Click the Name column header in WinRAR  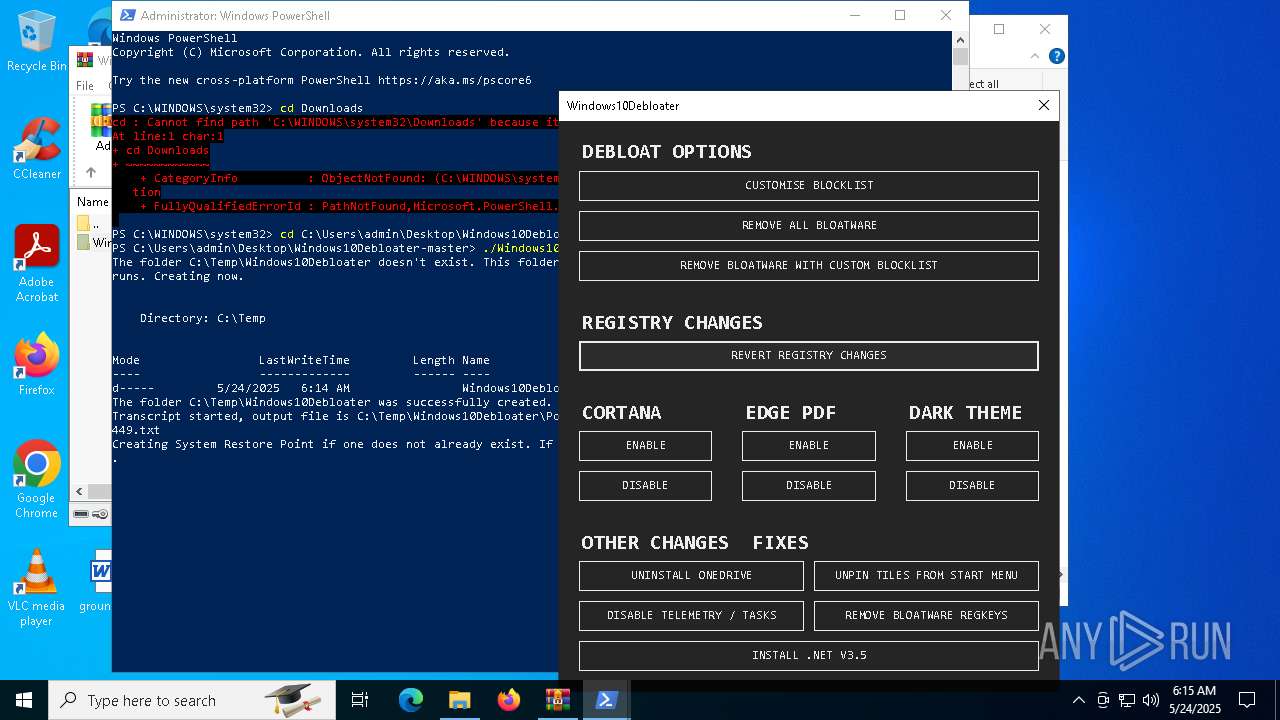coord(93,202)
